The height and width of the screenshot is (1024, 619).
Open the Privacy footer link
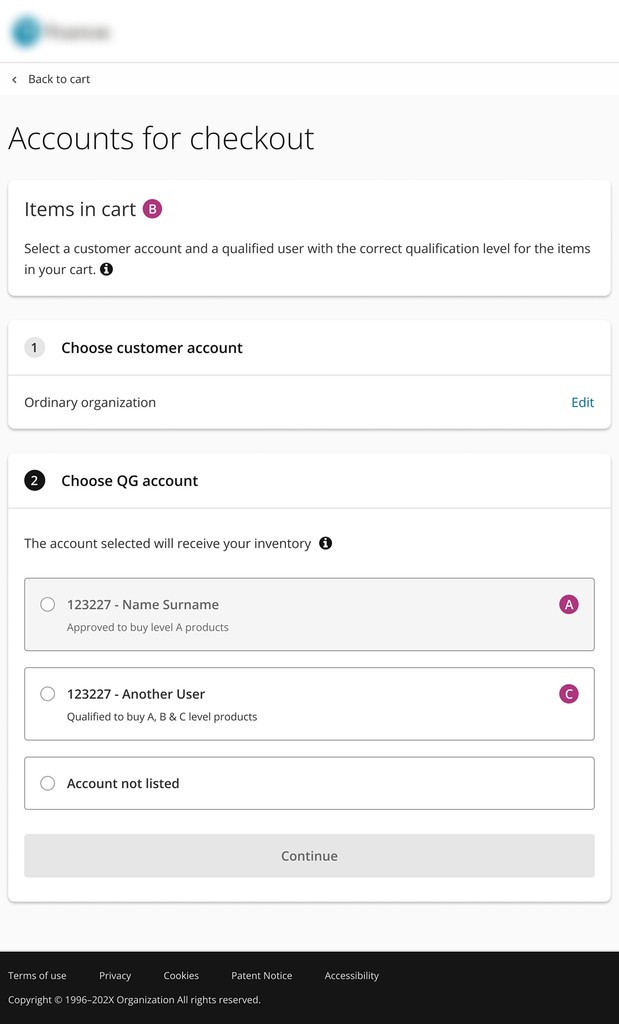pyautogui.click(x=115, y=975)
